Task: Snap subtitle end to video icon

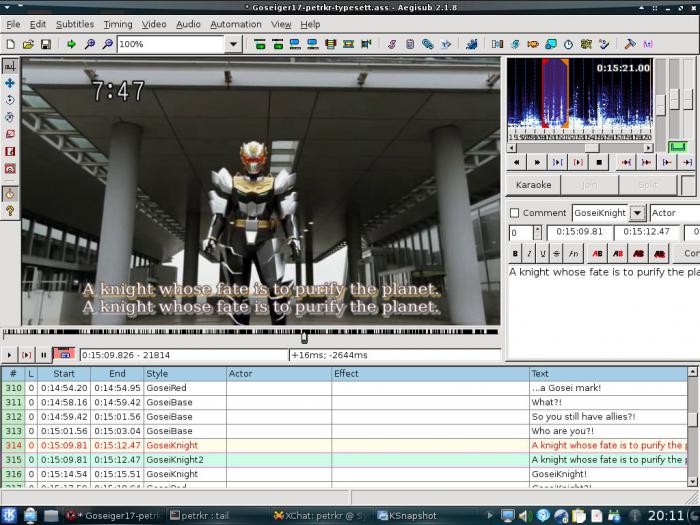Action: (x=313, y=44)
